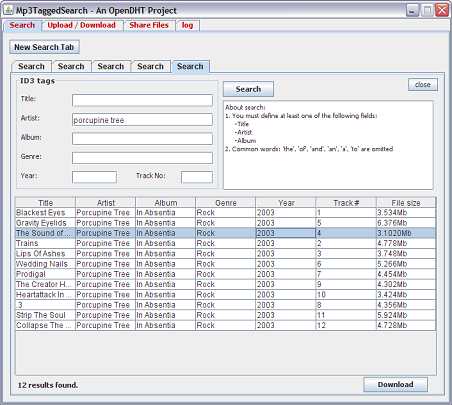Image resolution: width=452 pixels, height=405 pixels.
Task: Maximize the Mp3TaggedSearch window
Action: (x=427, y=10)
